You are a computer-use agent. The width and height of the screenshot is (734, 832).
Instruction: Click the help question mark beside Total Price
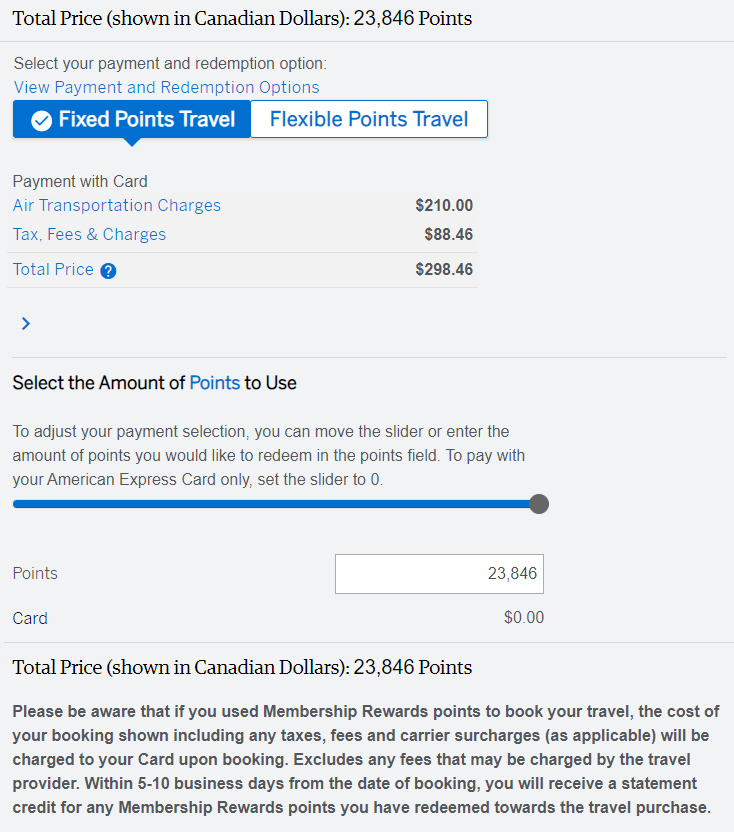click(x=109, y=271)
